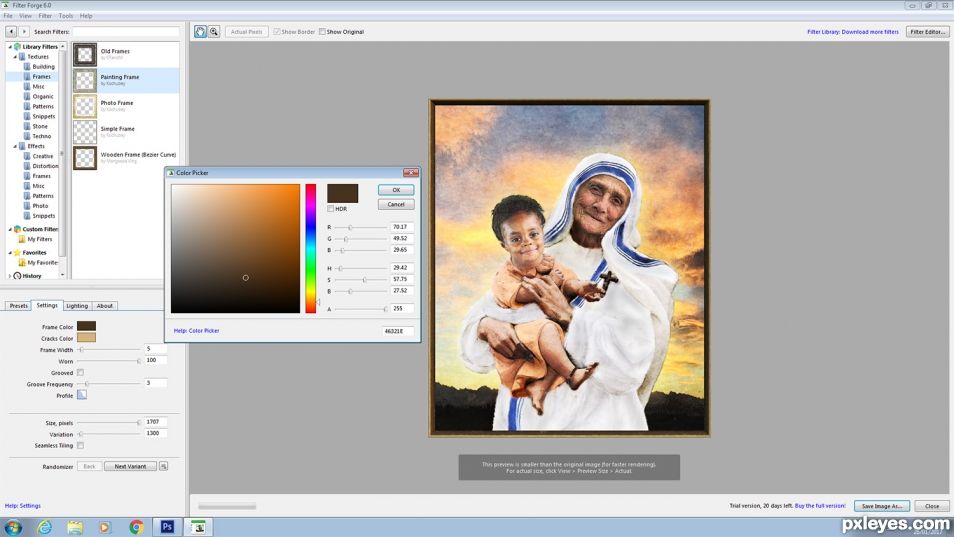Open Windows media player from taskbar

coord(105,527)
